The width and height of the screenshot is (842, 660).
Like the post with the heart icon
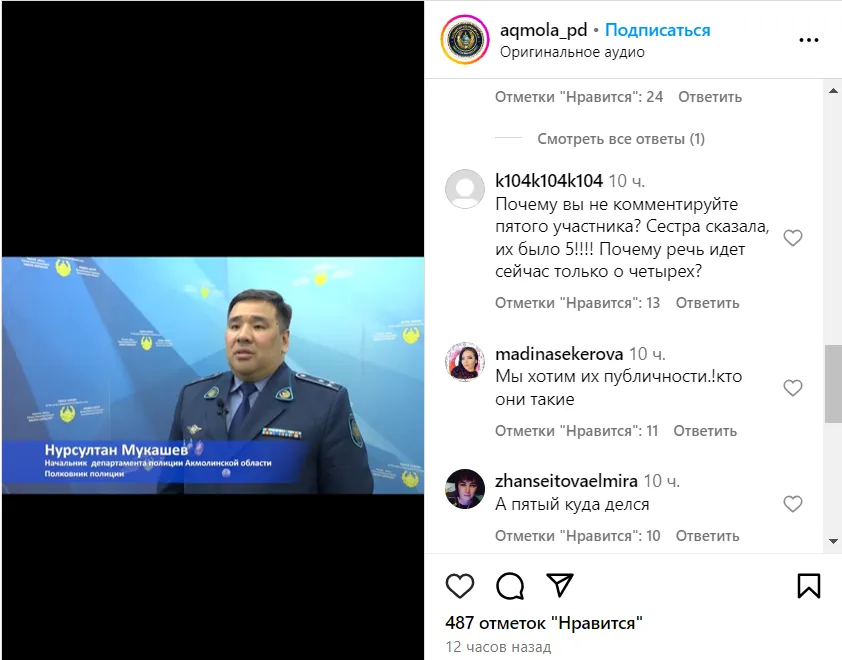click(460, 585)
